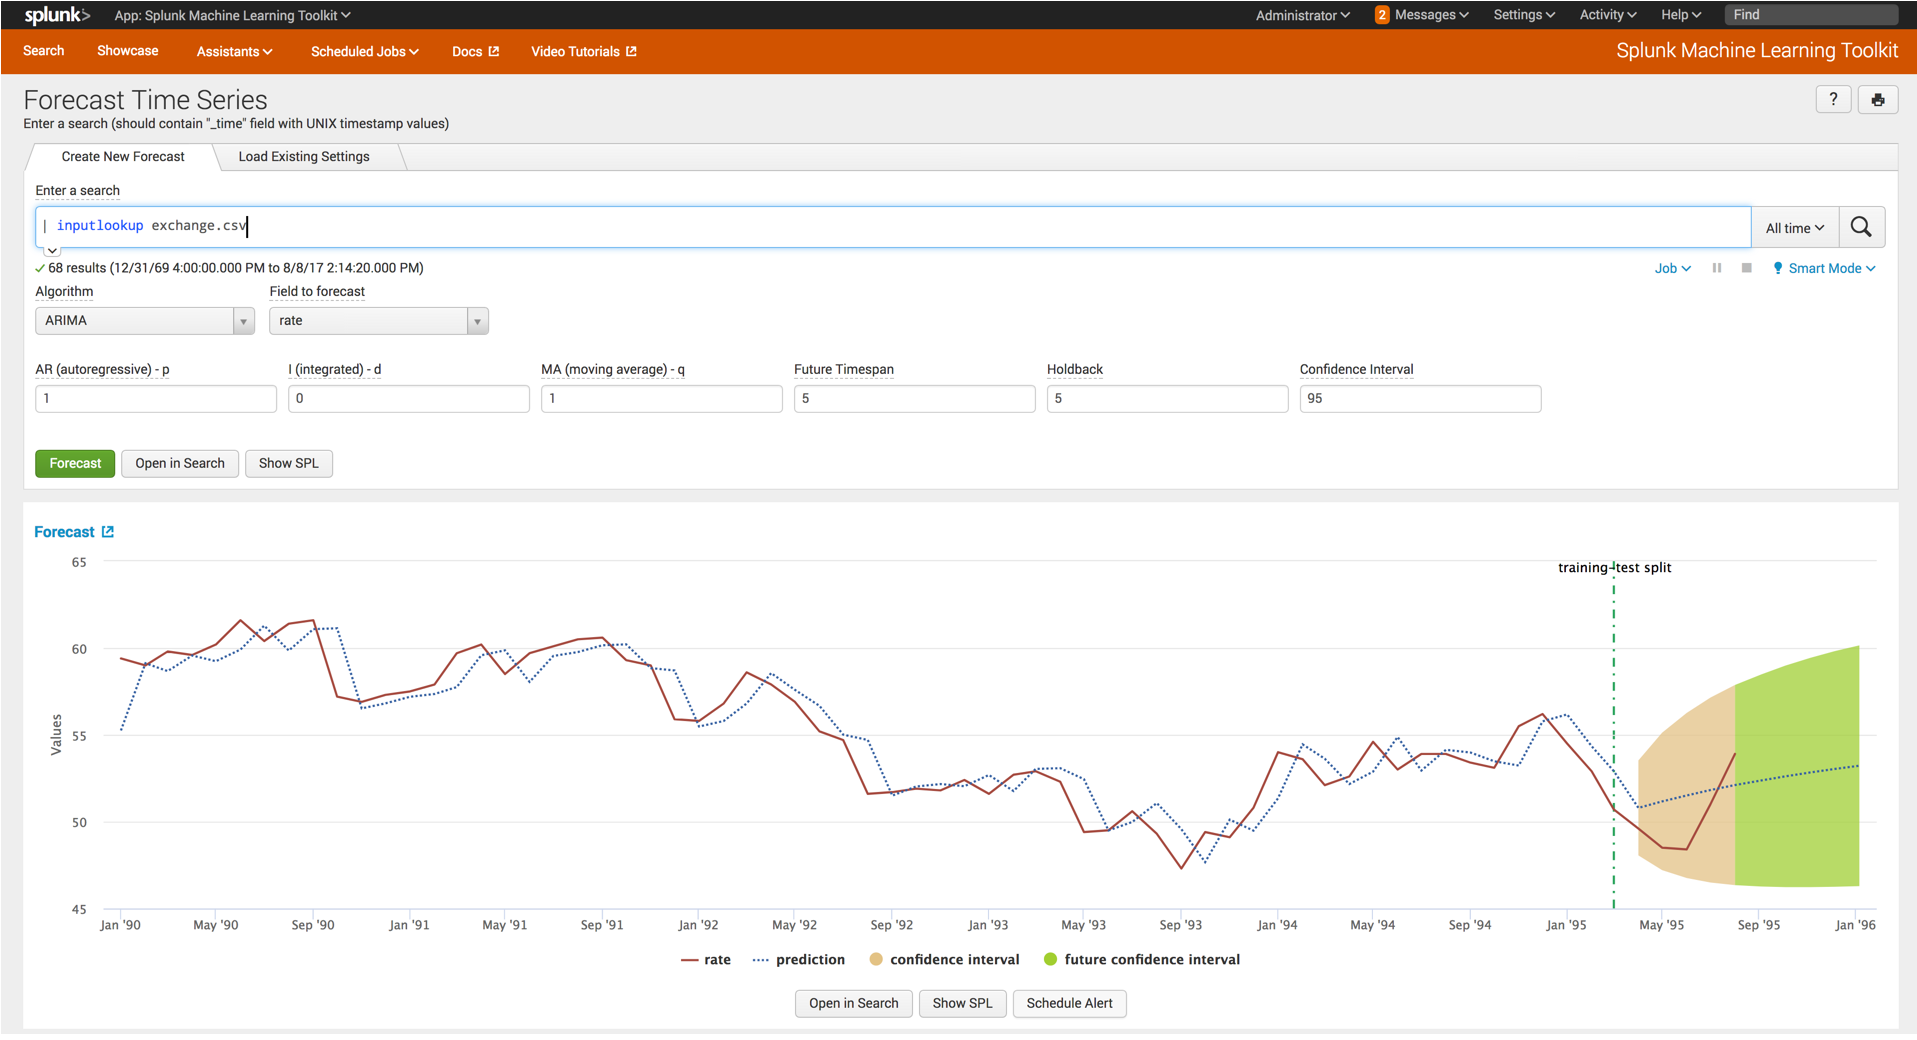Stop the search job
Image resolution: width=1917 pixels, height=1040 pixels.
[1746, 268]
